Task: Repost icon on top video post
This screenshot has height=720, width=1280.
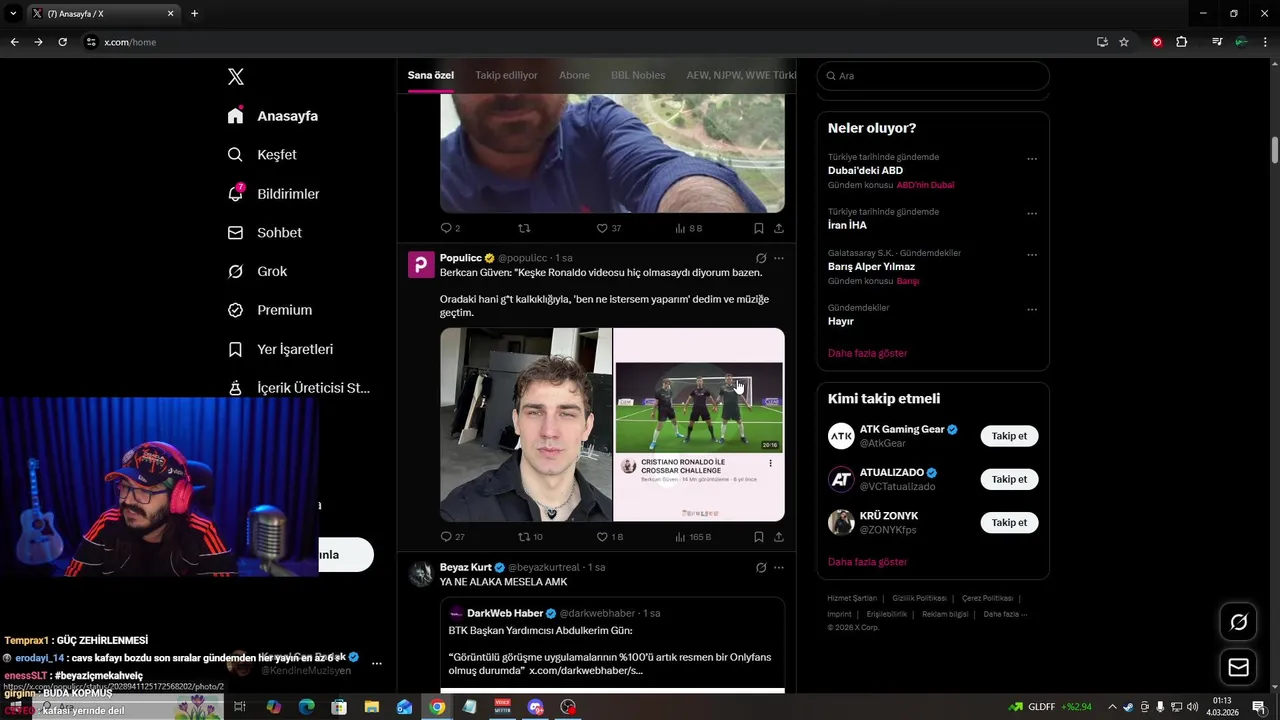Action: coord(523,228)
